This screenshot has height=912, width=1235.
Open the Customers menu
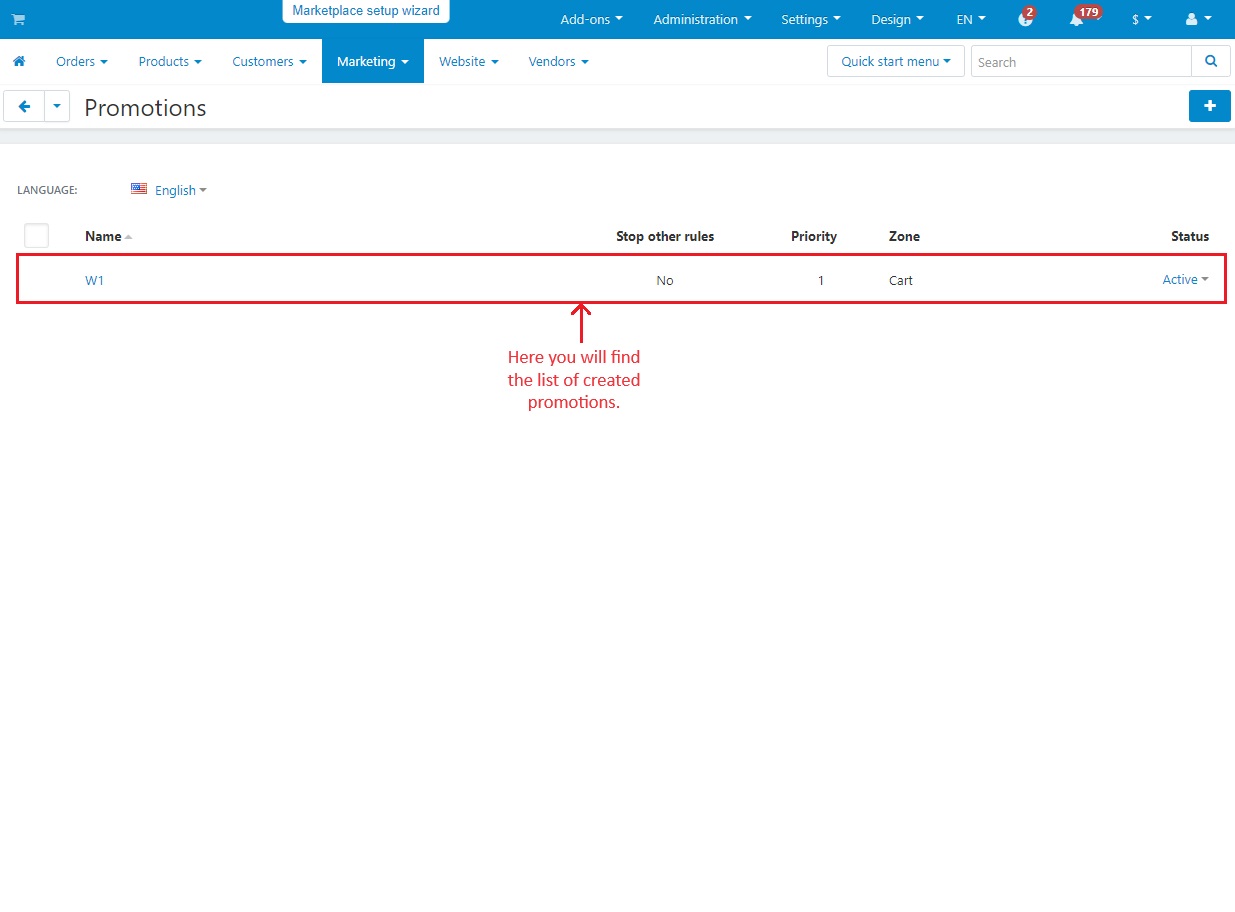coord(269,61)
